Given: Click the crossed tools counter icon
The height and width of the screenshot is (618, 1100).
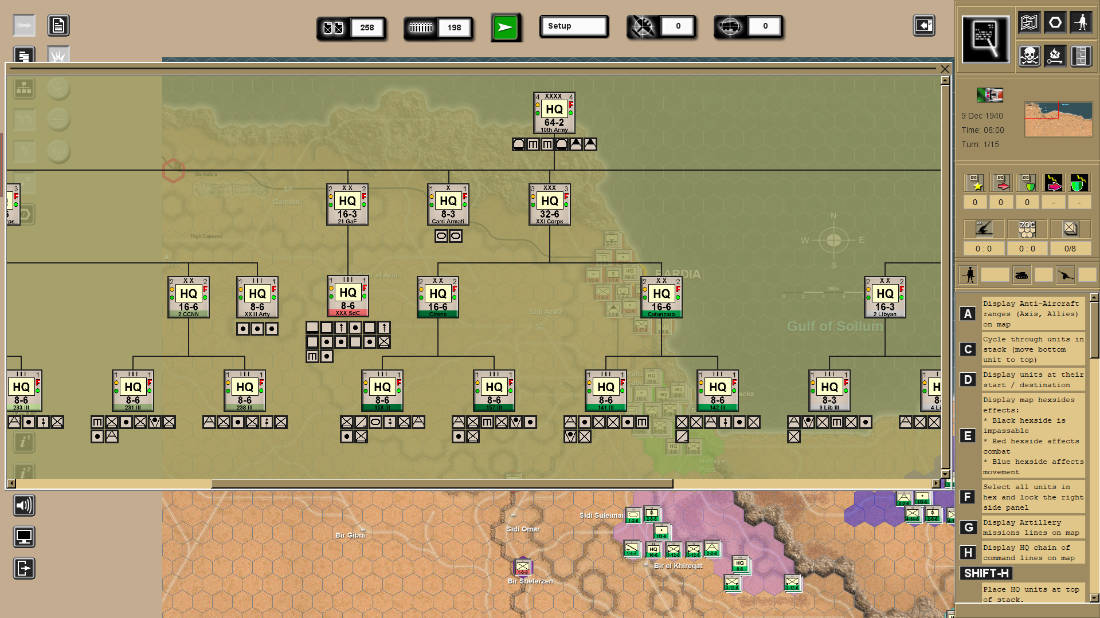Looking at the screenshot, I should [x=642, y=27].
